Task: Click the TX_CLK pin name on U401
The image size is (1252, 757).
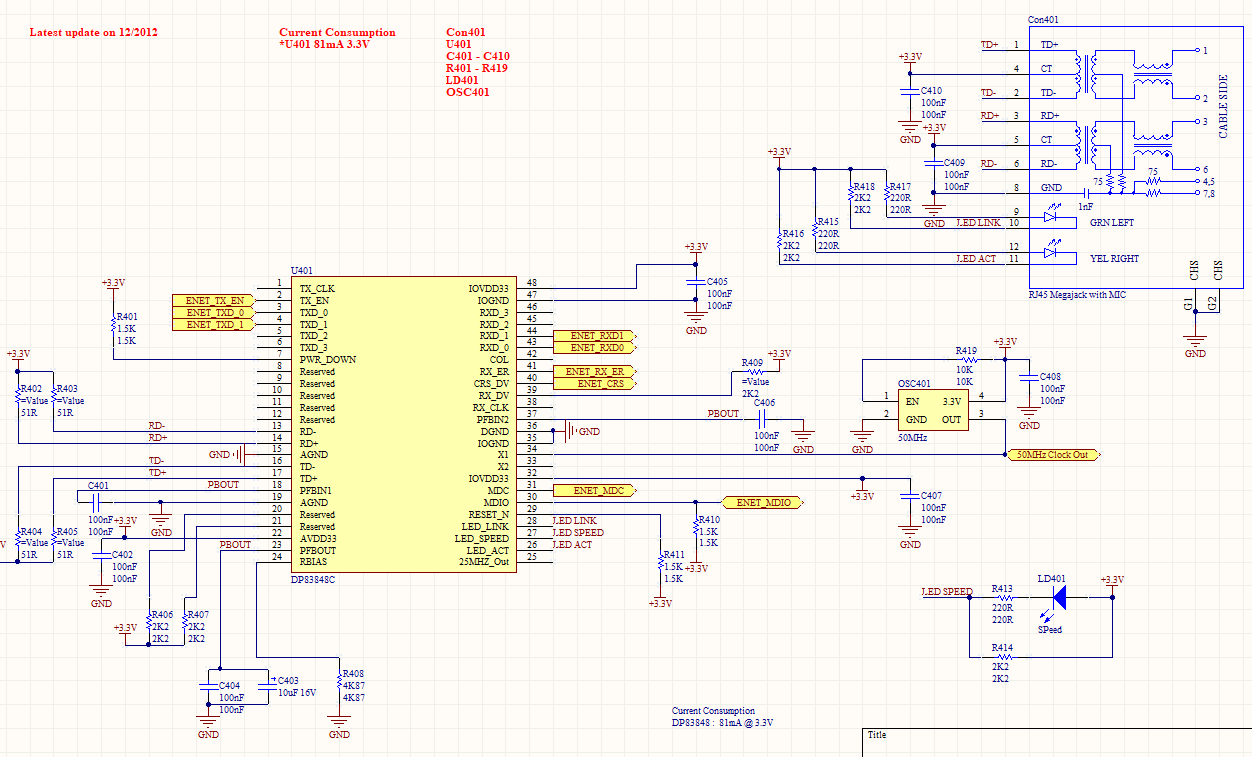Action: tap(317, 288)
